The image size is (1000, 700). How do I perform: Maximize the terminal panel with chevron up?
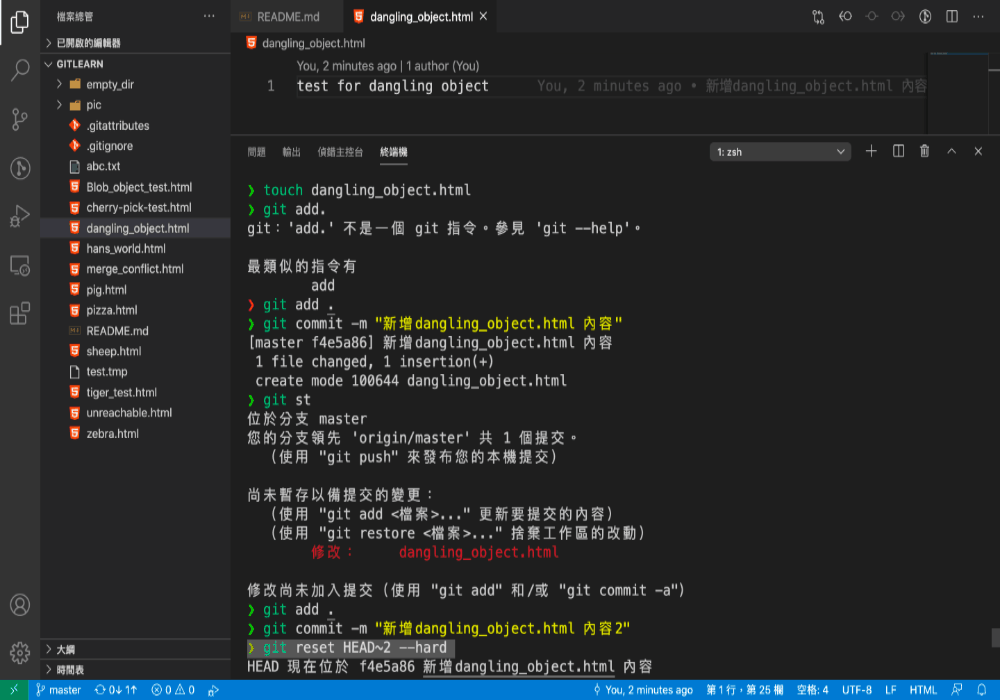point(952,151)
